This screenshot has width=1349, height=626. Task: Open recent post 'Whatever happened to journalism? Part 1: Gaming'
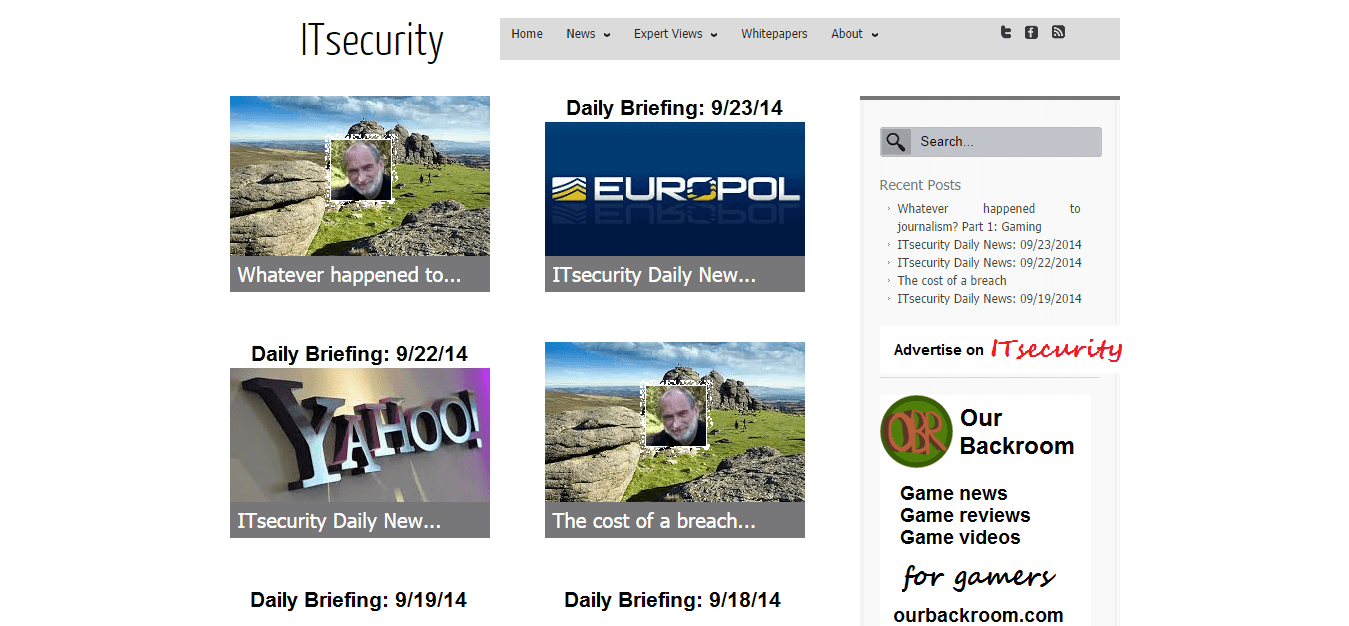(x=989, y=218)
